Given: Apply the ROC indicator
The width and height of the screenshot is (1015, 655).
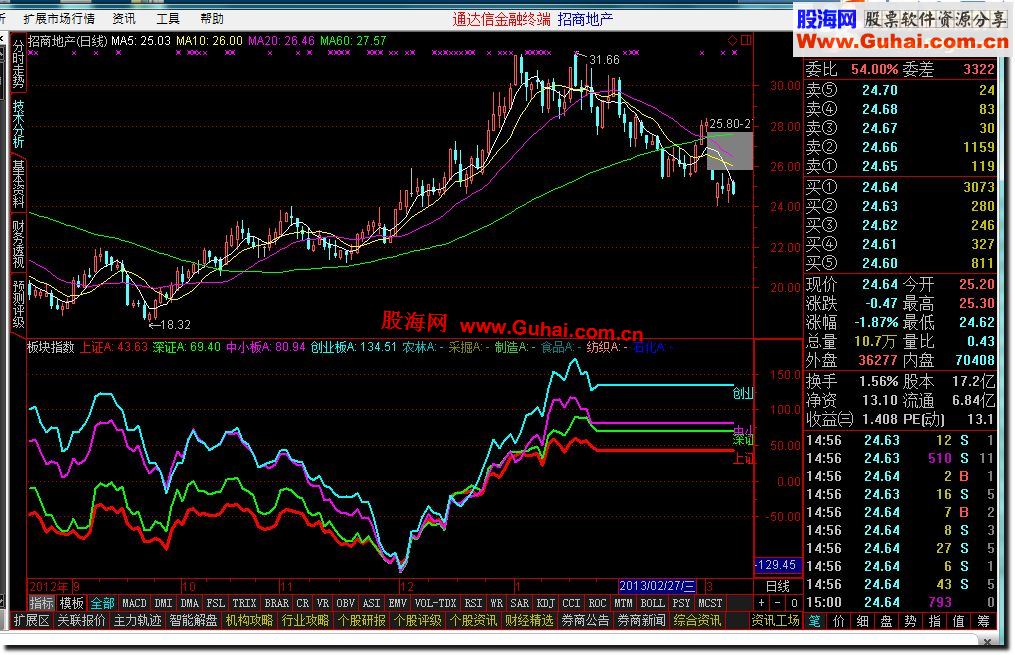Looking at the screenshot, I should coord(597,603).
